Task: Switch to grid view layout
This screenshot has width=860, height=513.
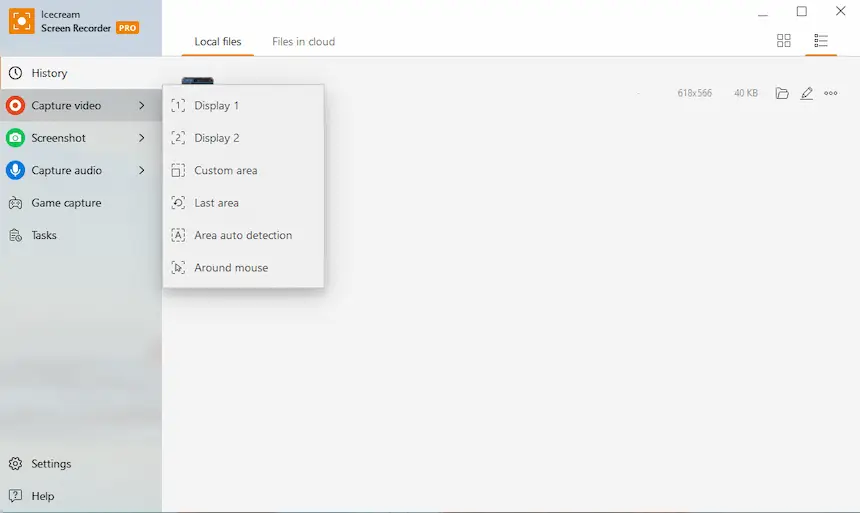Action: coord(784,41)
